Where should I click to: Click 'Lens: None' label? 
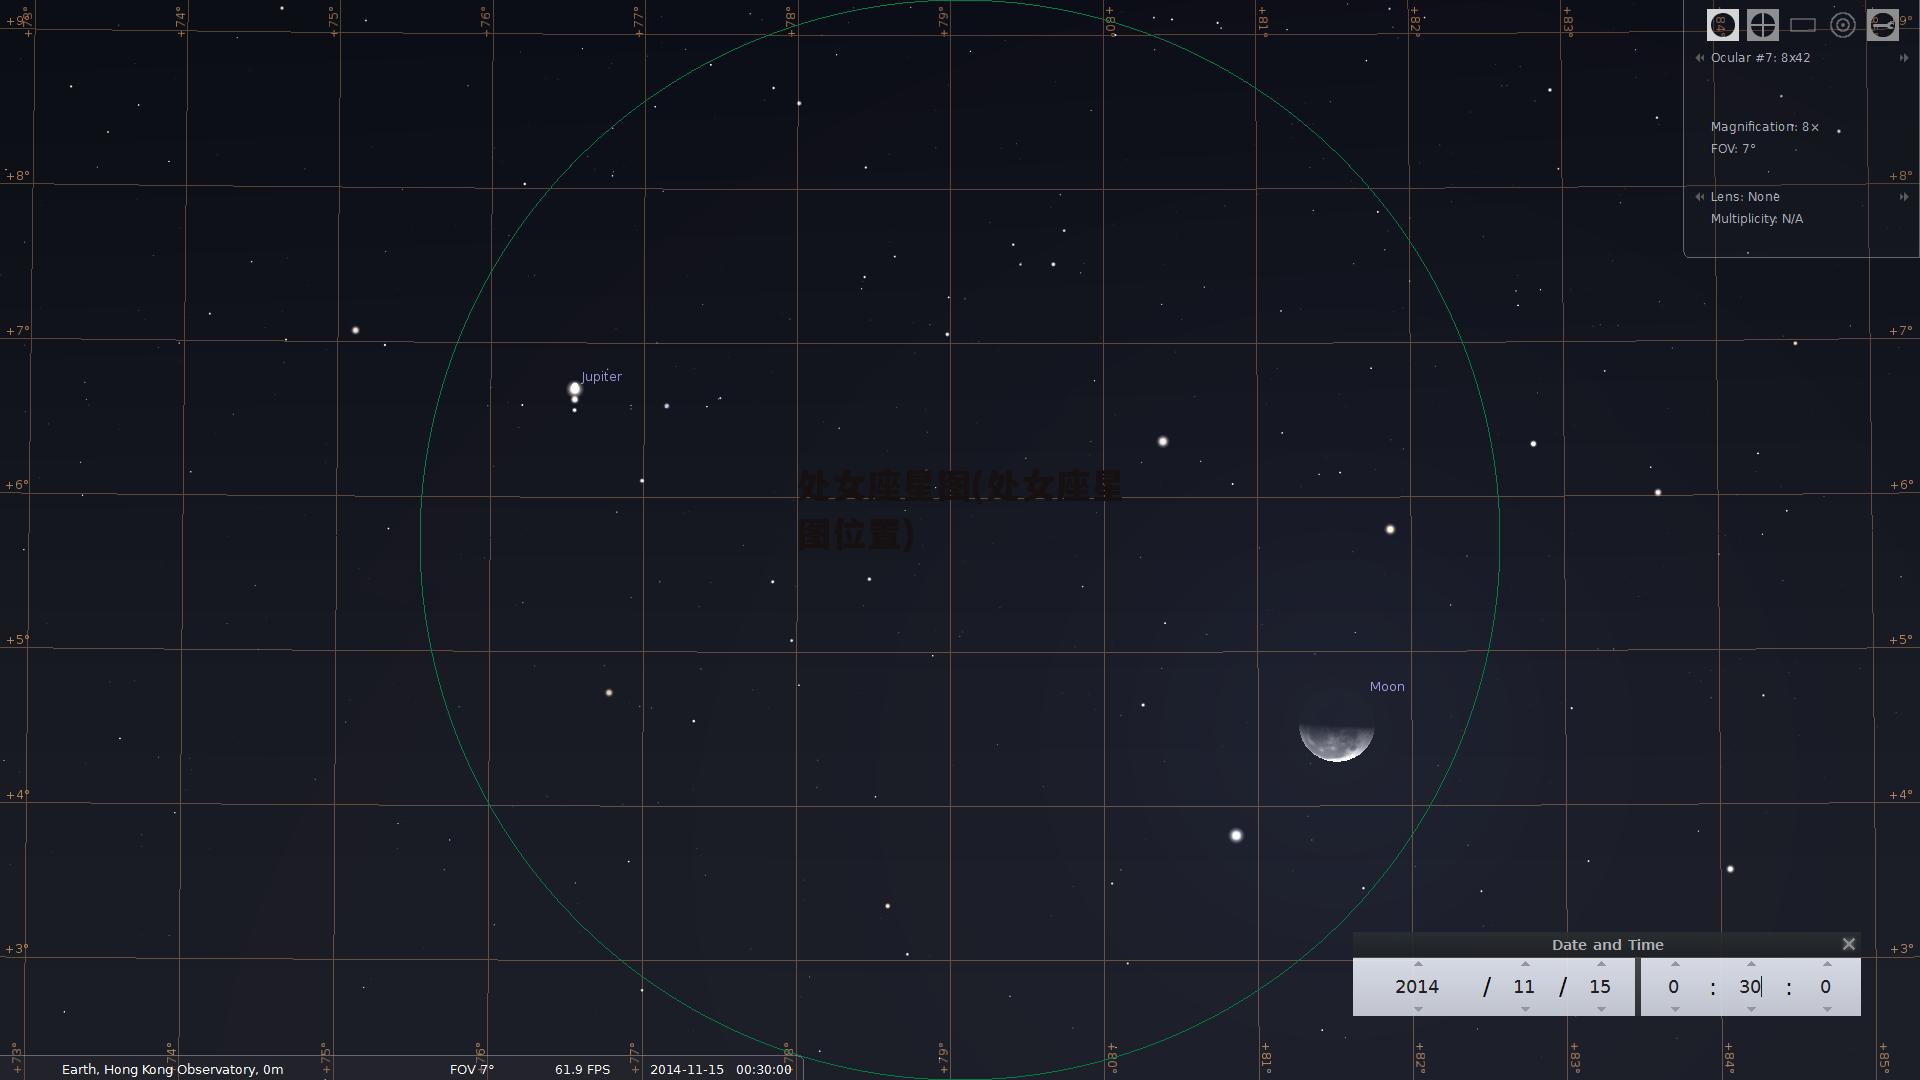(x=1745, y=197)
